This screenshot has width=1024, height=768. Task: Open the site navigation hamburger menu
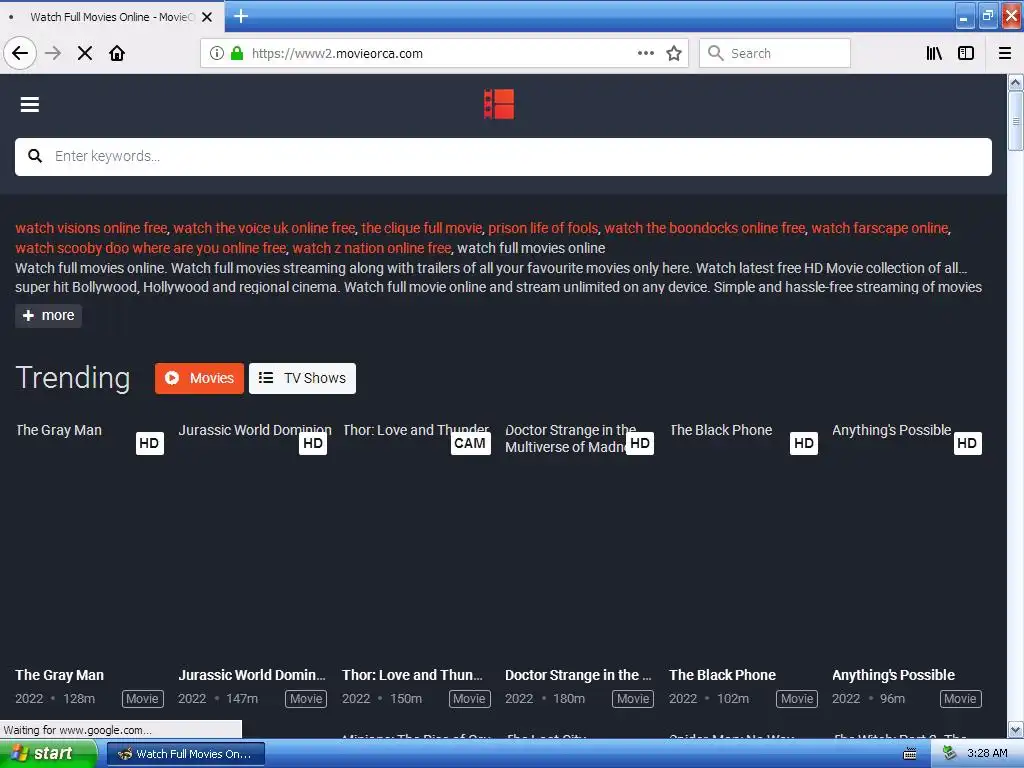pyautogui.click(x=29, y=104)
